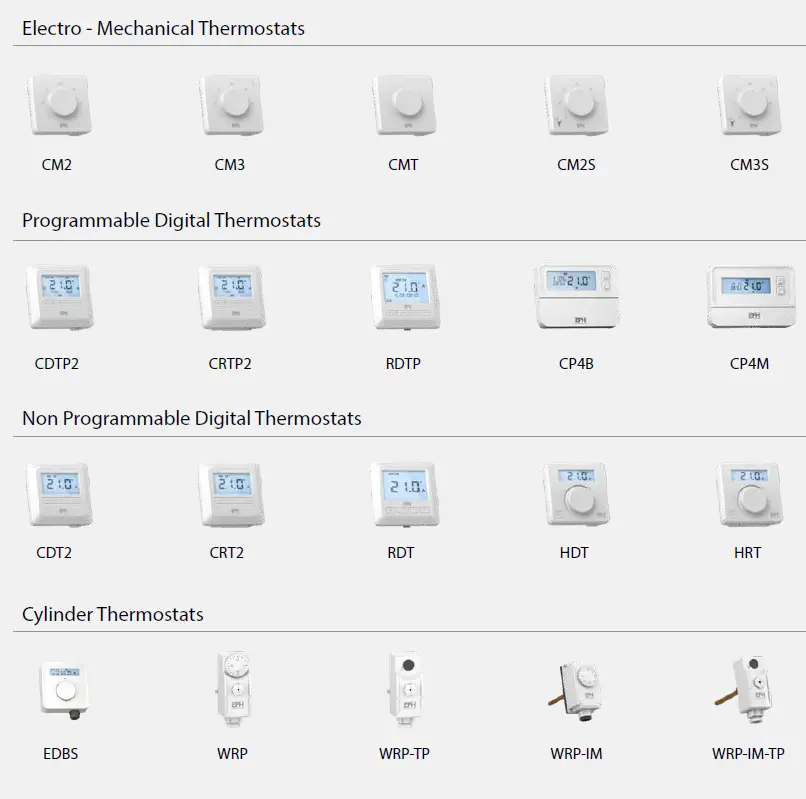View the CP4B programmer image

coord(577,296)
